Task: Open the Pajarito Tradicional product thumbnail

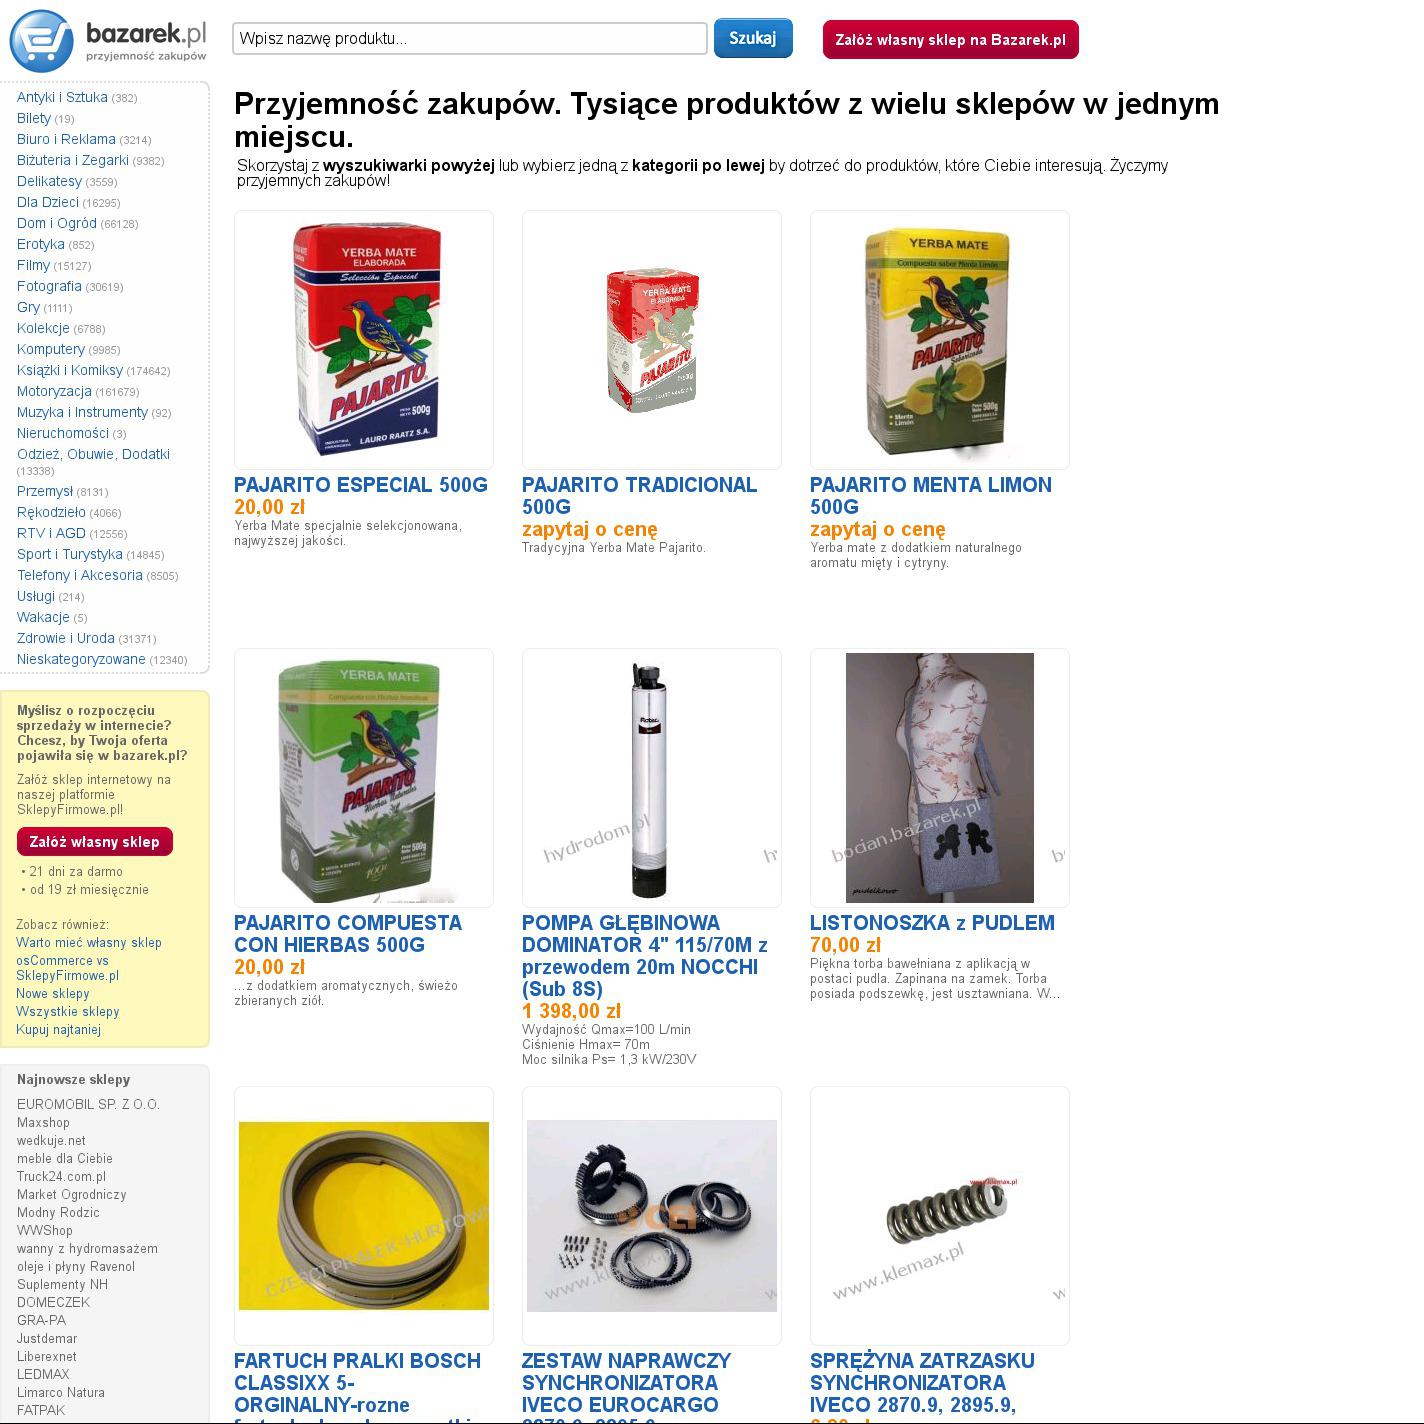Action: point(652,340)
